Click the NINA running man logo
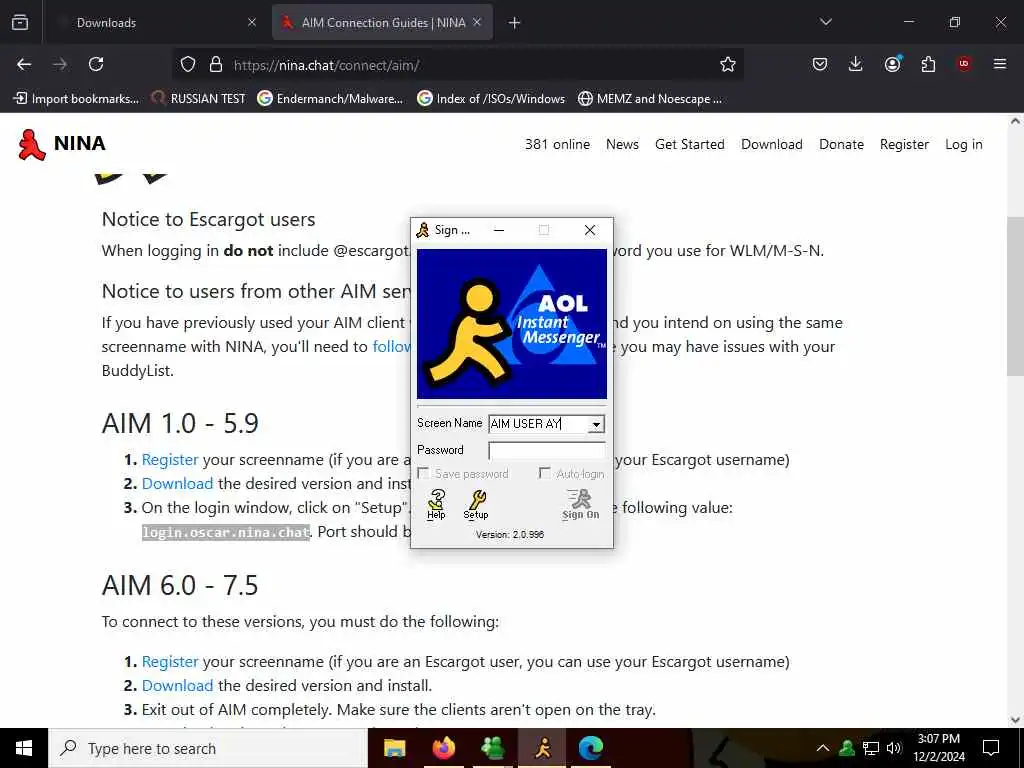This screenshot has width=1024, height=768. pos(31,144)
